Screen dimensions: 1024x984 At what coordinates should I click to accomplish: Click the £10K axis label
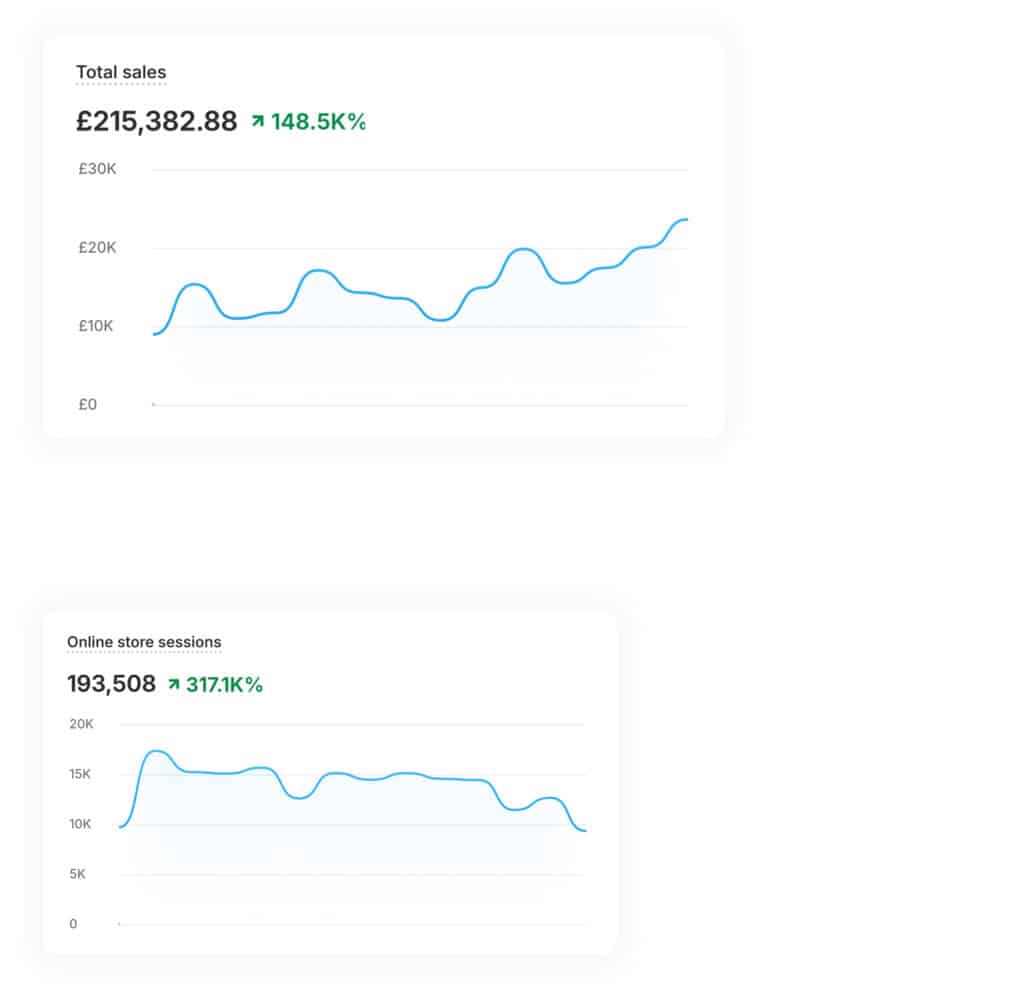point(96,326)
